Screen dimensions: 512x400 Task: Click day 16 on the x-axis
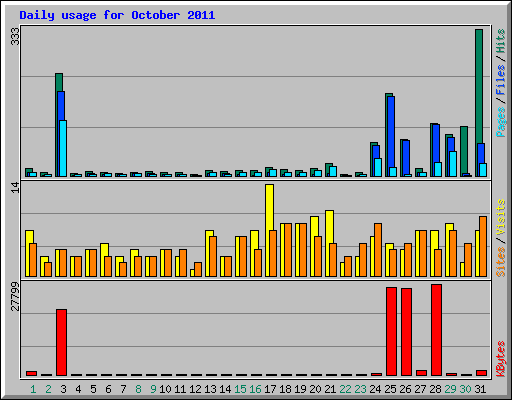pos(255,389)
